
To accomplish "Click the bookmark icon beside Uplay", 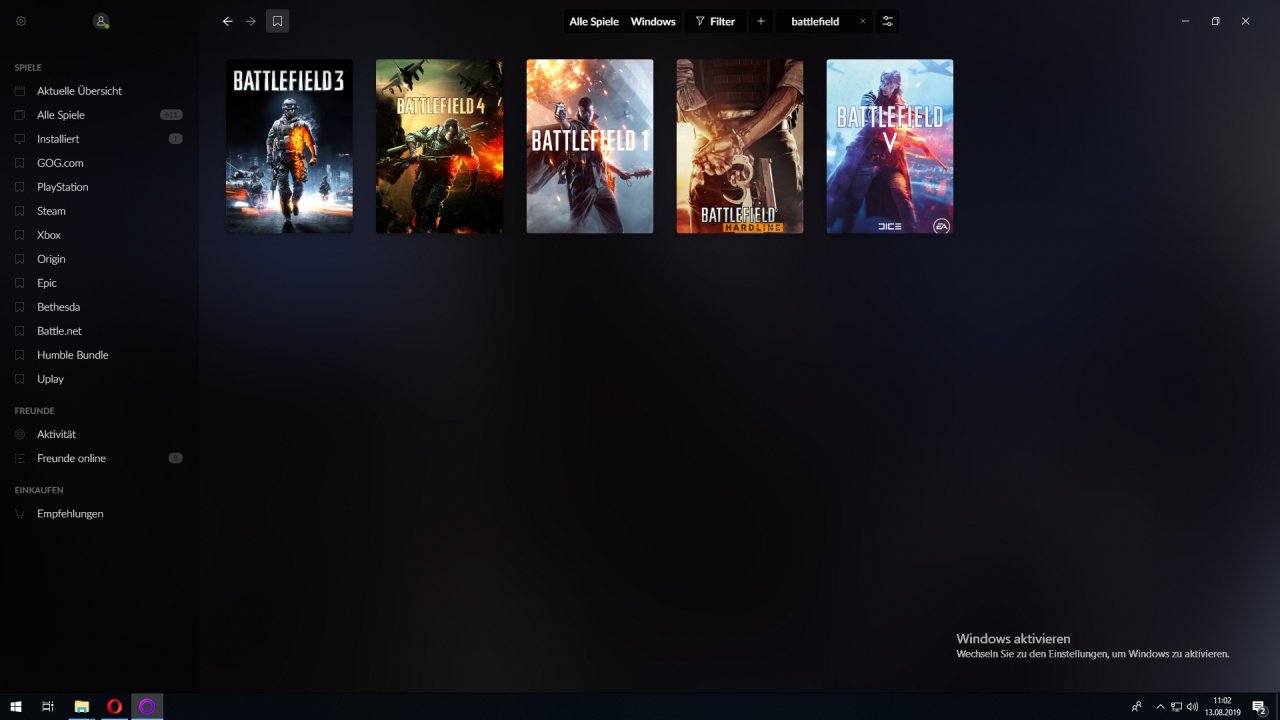I will click(x=19, y=379).
